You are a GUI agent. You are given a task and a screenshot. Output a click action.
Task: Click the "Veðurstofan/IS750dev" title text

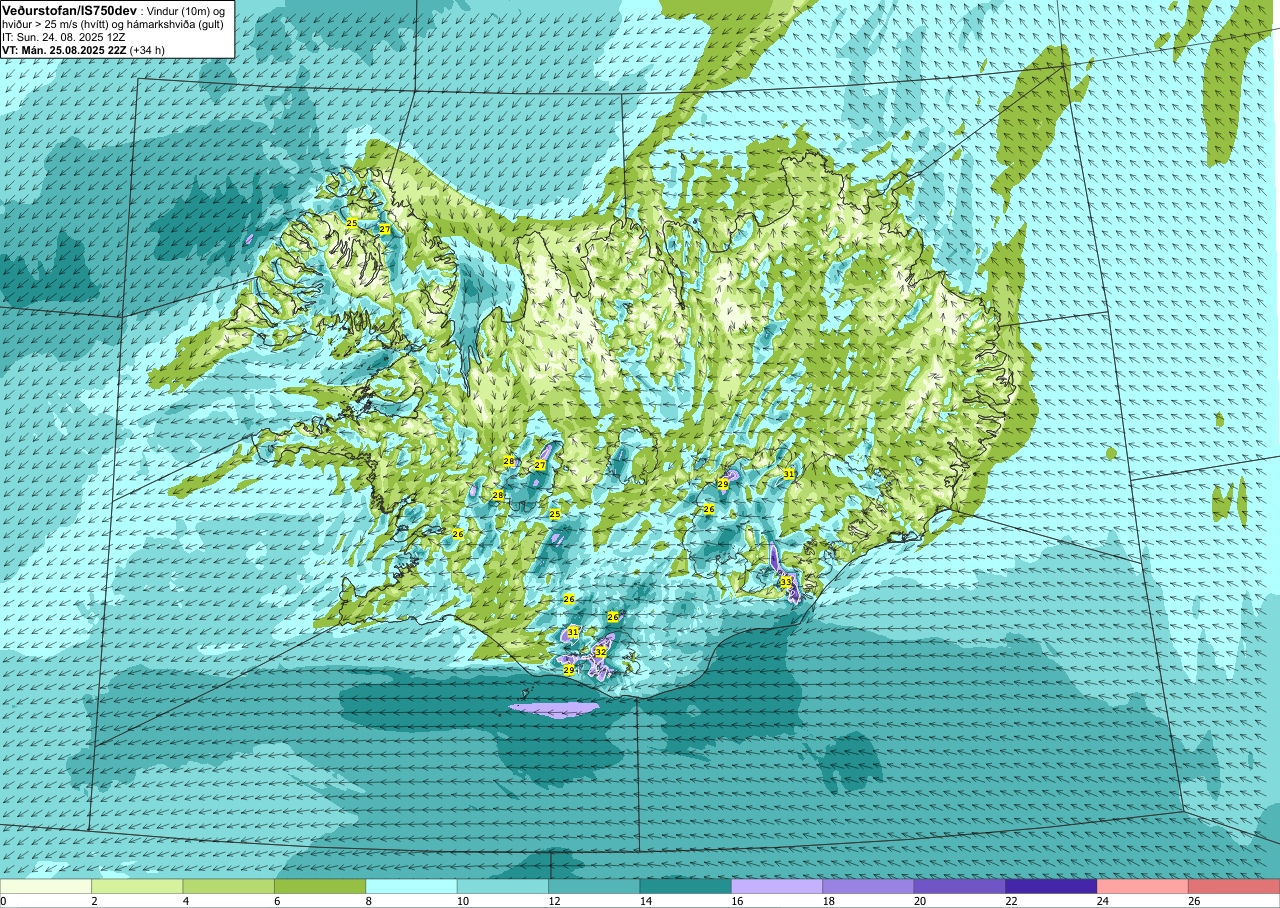pyautogui.click(x=69, y=9)
